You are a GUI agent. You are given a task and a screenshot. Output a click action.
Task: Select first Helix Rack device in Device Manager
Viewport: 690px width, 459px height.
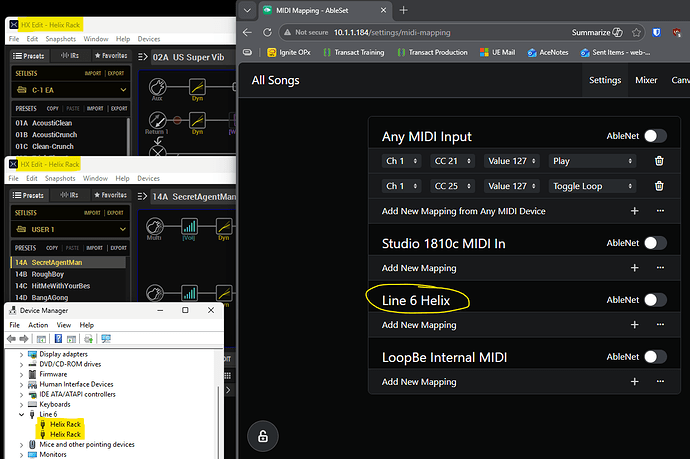coord(65,424)
